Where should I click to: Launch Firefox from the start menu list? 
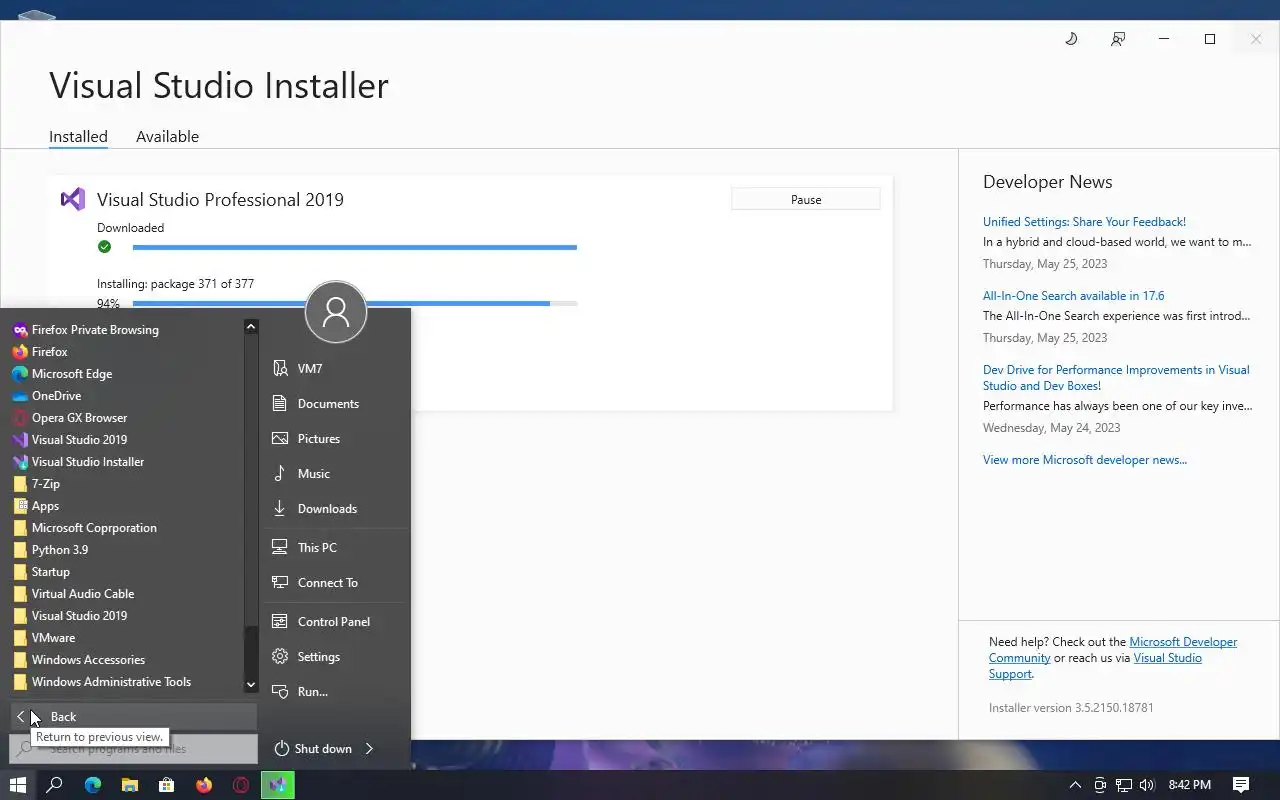pos(126,352)
